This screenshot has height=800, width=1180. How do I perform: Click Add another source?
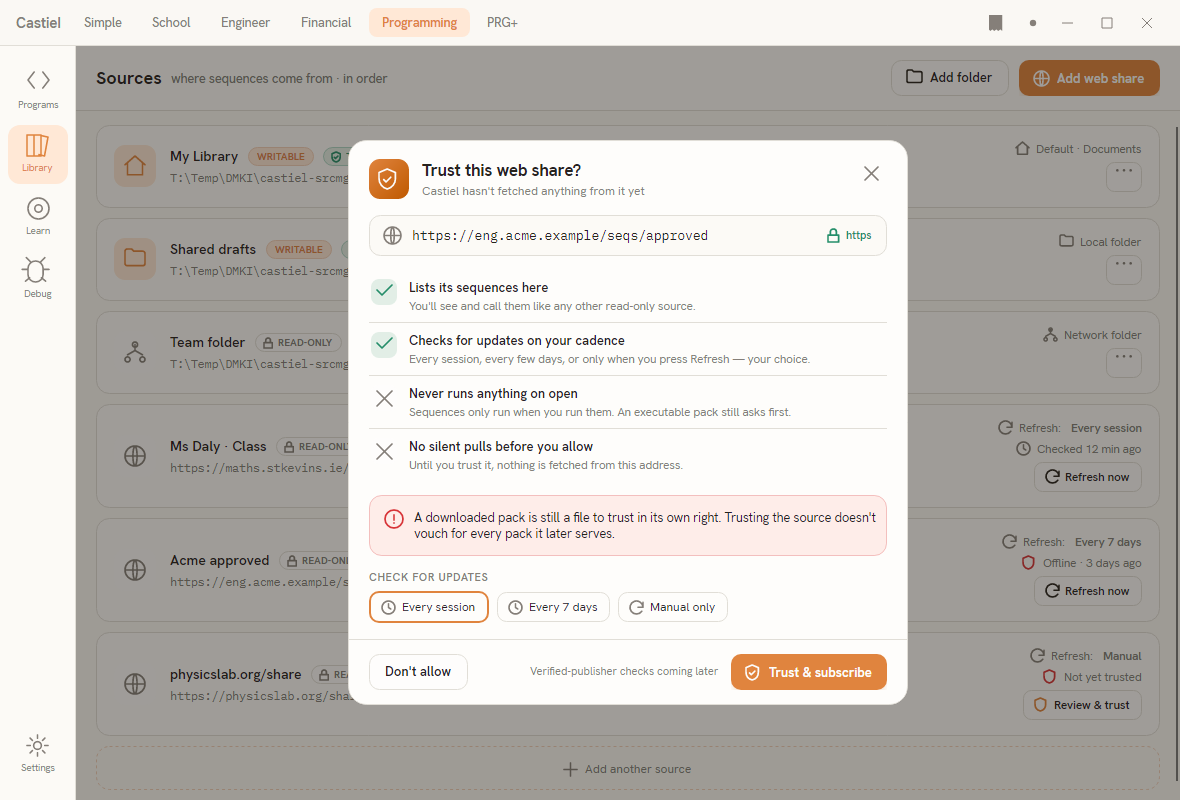tap(628, 769)
